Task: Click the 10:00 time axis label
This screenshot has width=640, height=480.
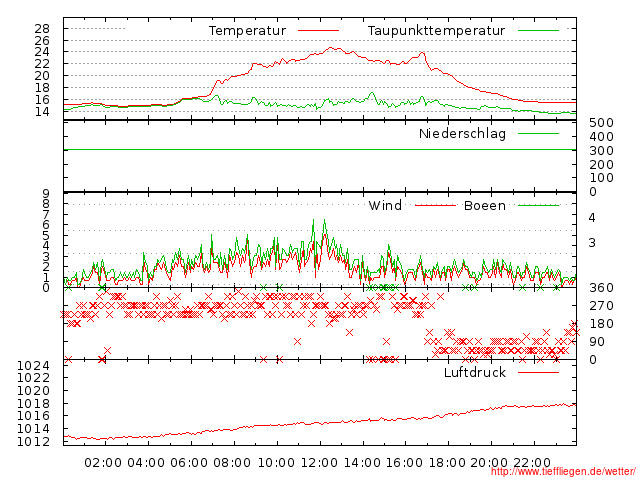Action: click(276, 463)
